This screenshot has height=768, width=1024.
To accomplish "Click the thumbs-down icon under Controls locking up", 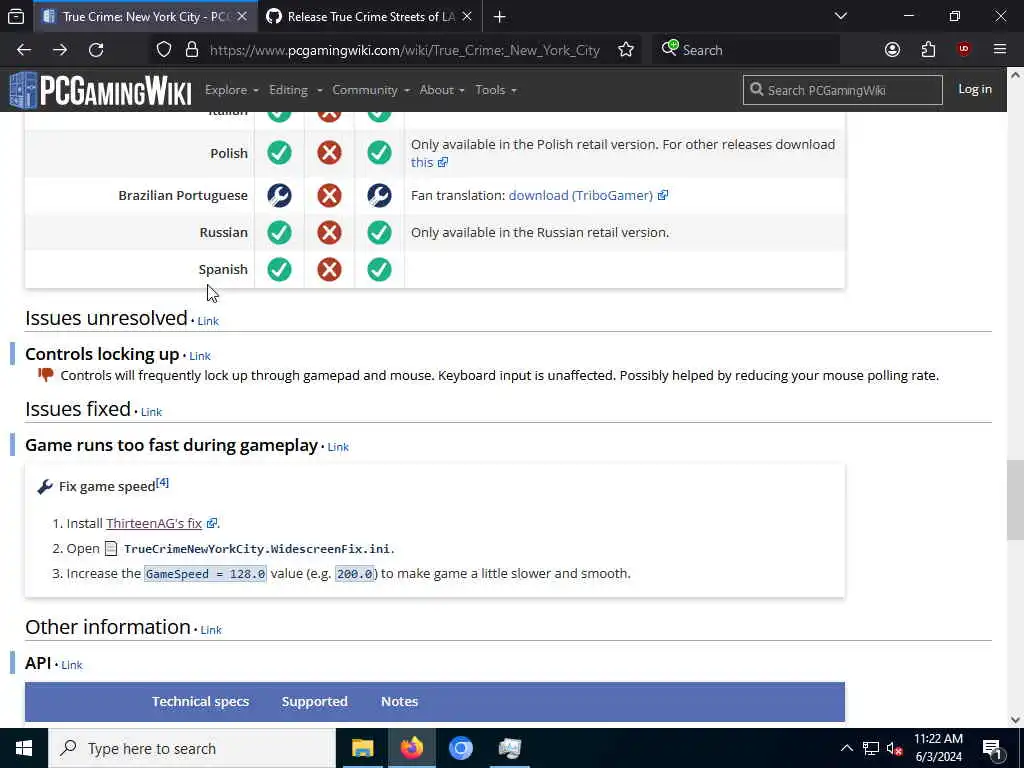I will pos(46,375).
